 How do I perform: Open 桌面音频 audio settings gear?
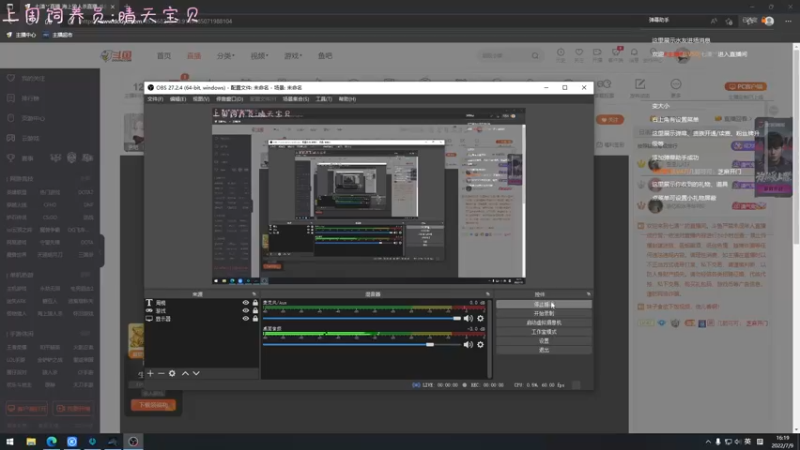pos(480,345)
